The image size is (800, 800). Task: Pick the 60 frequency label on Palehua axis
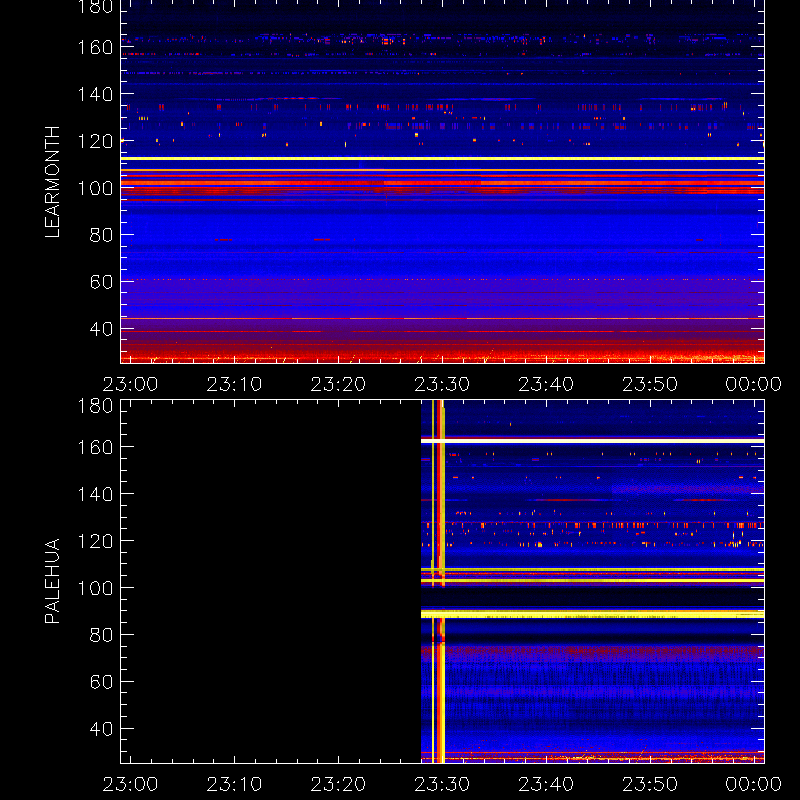(101, 682)
